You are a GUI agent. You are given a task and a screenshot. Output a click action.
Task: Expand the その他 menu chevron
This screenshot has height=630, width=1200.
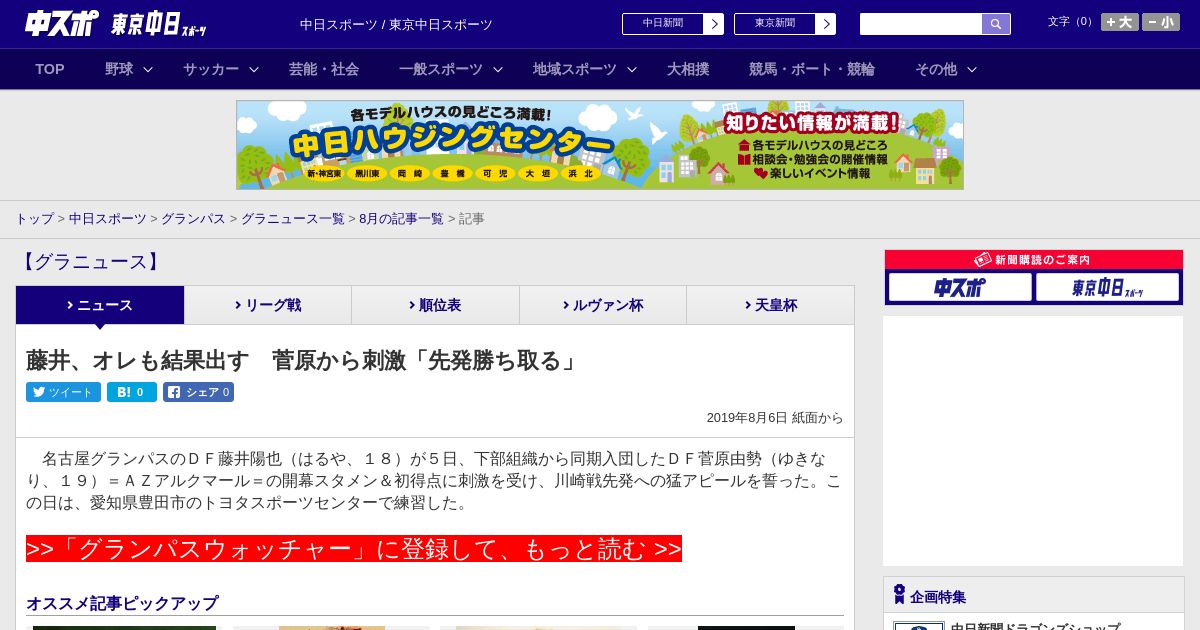(972, 70)
